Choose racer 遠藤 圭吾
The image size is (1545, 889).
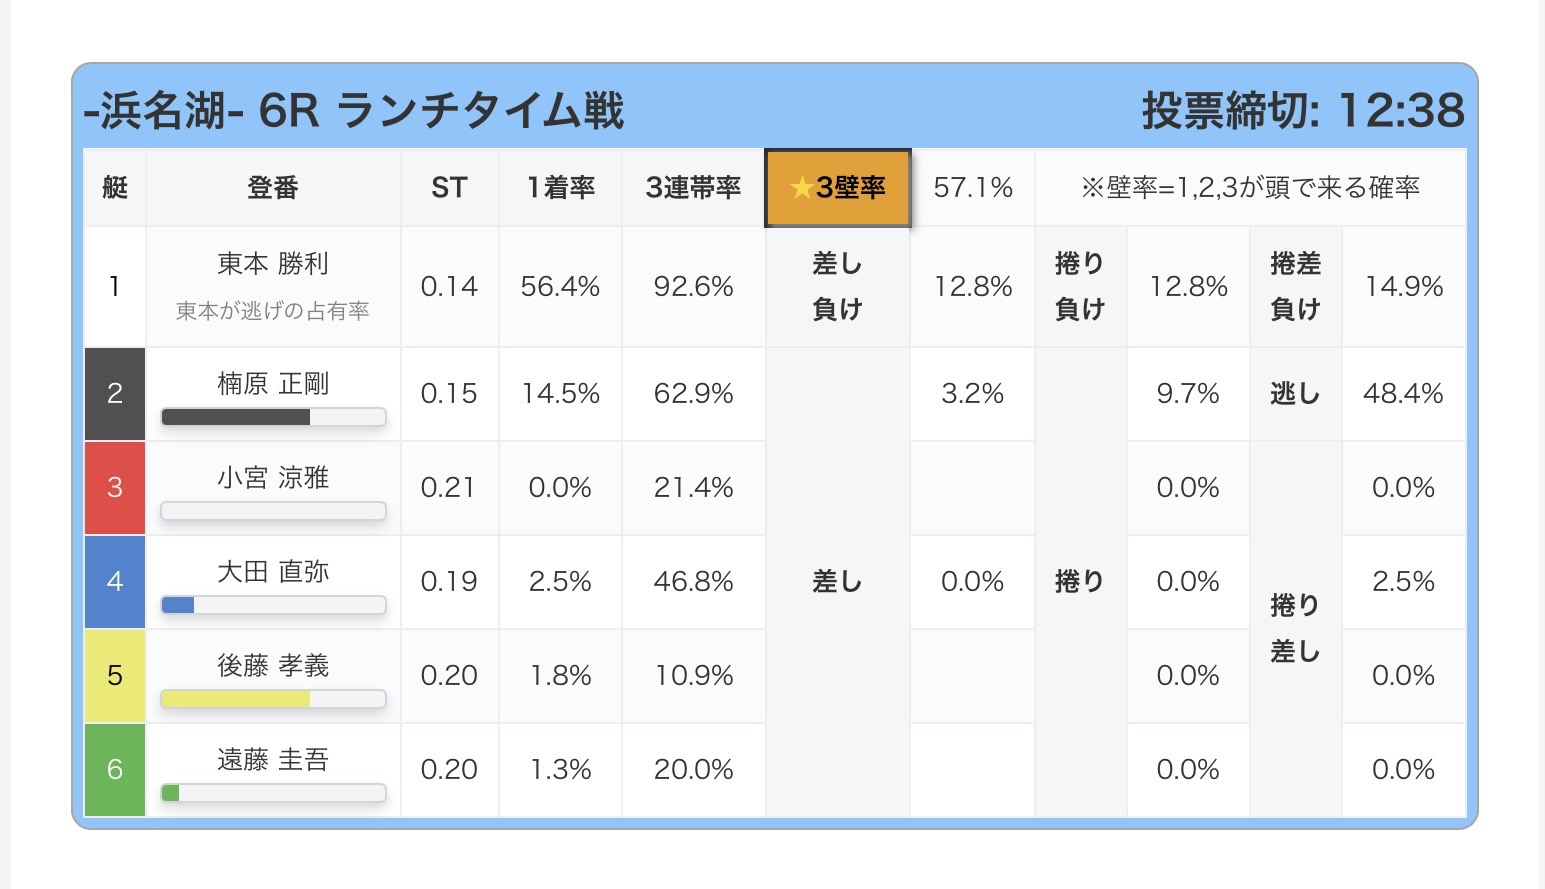(273, 760)
